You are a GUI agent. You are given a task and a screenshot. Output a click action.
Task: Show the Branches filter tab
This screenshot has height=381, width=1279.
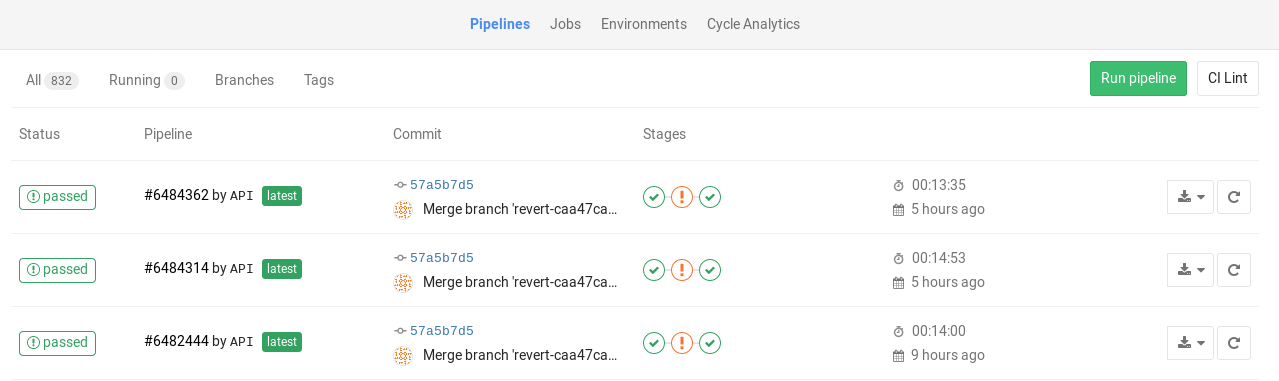click(244, 80)
